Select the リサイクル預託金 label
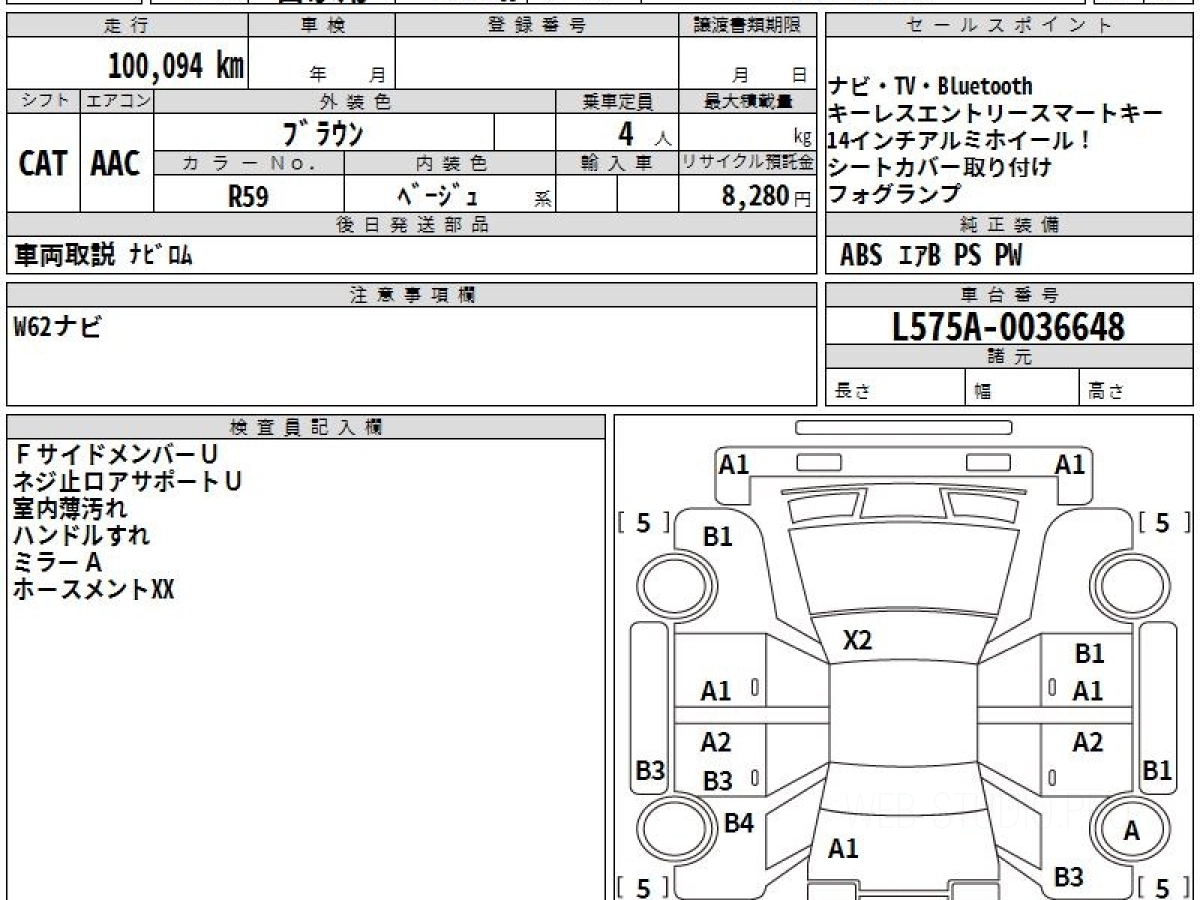 point(748,163)
